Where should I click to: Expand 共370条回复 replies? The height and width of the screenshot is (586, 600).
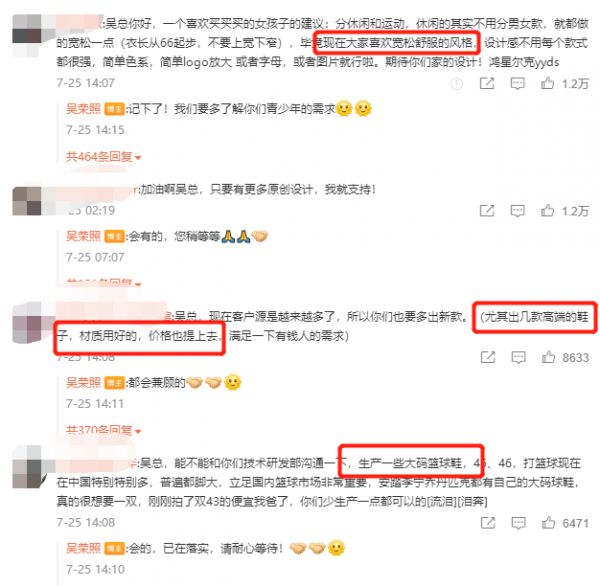pos(103,430)
